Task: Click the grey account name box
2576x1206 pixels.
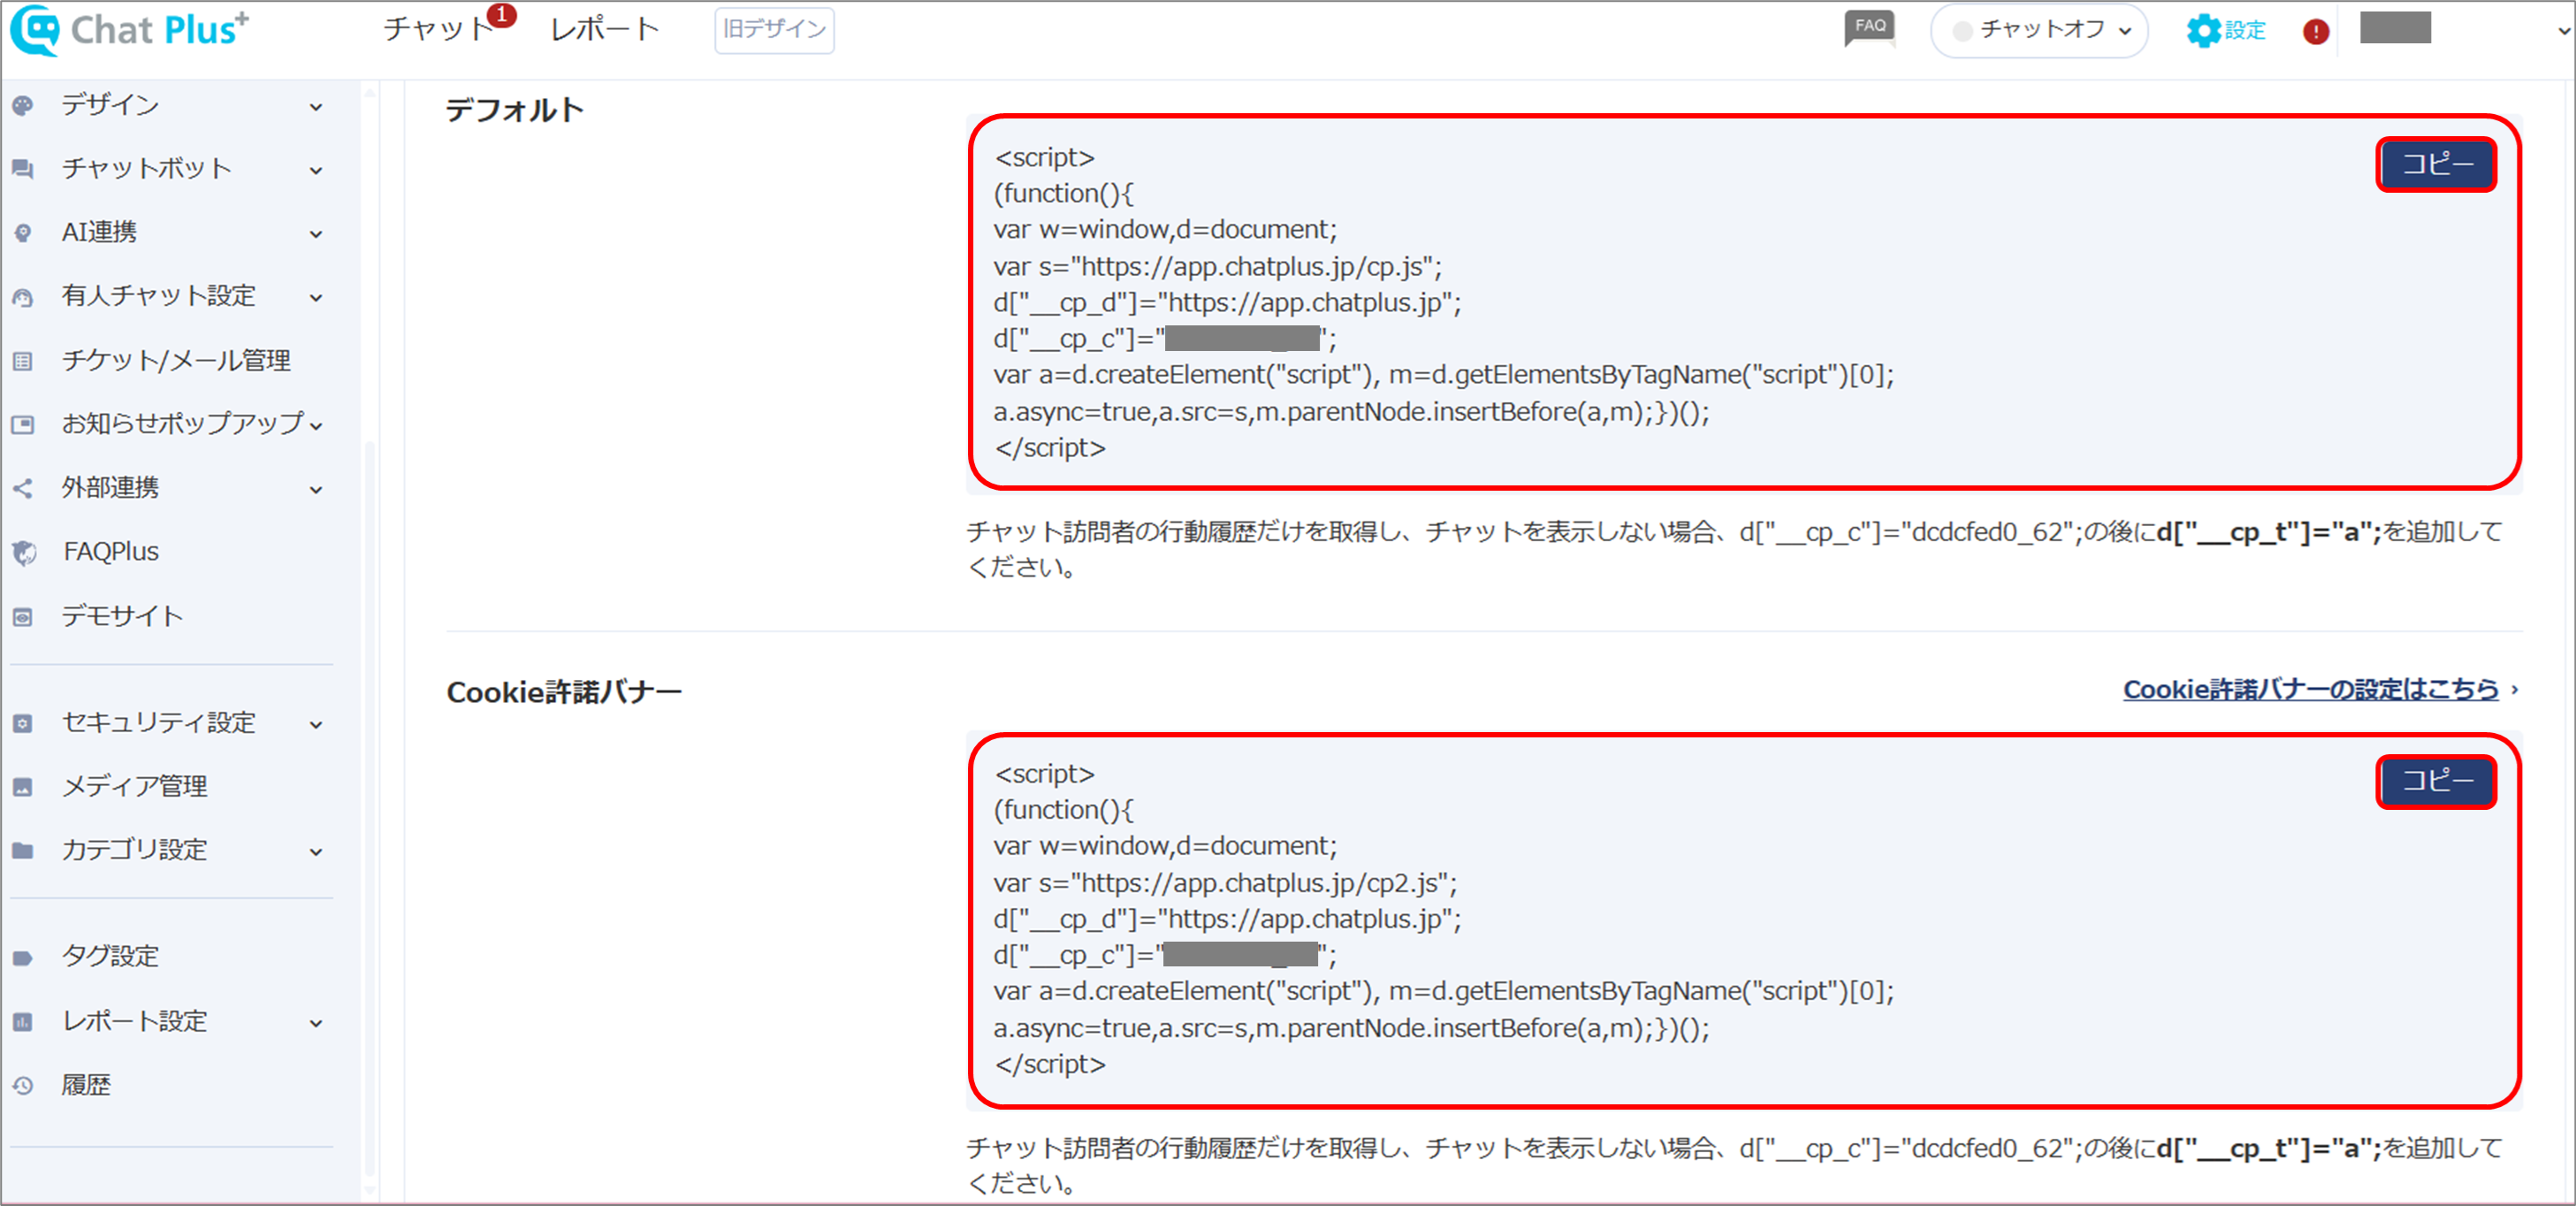Action: [2395, 28]
